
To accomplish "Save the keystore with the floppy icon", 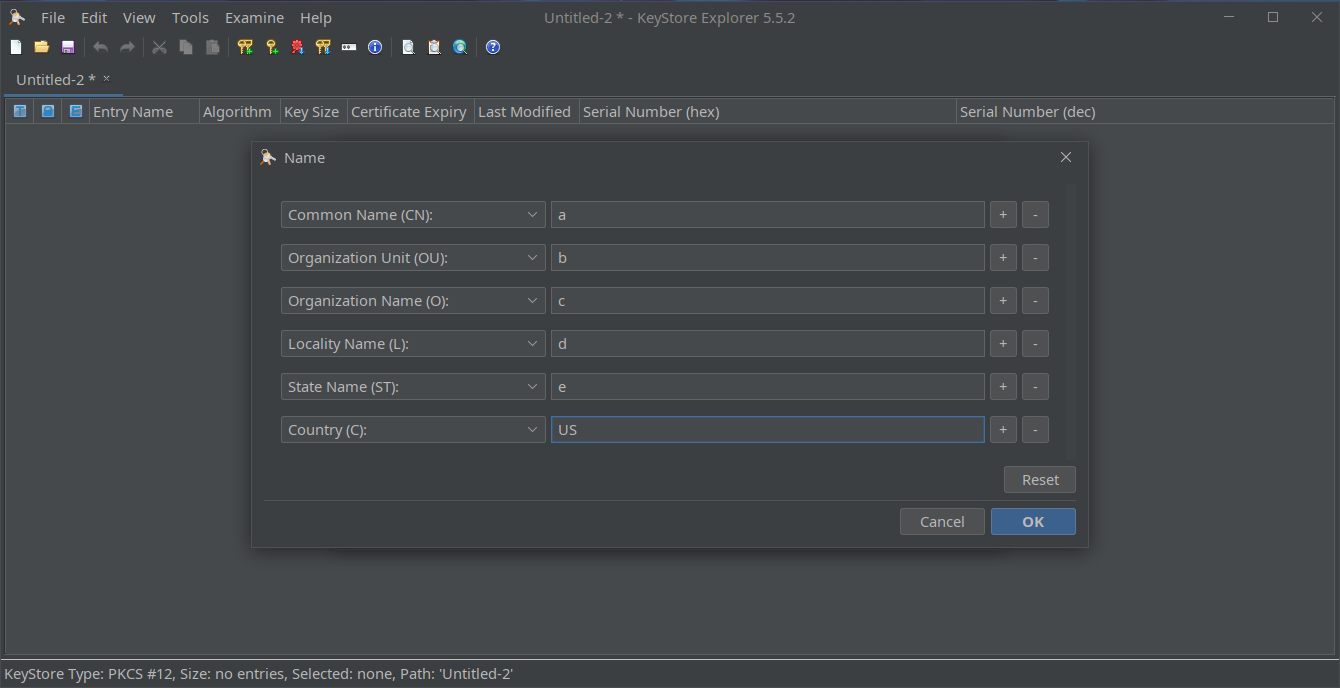I will (x=68, y=47).
